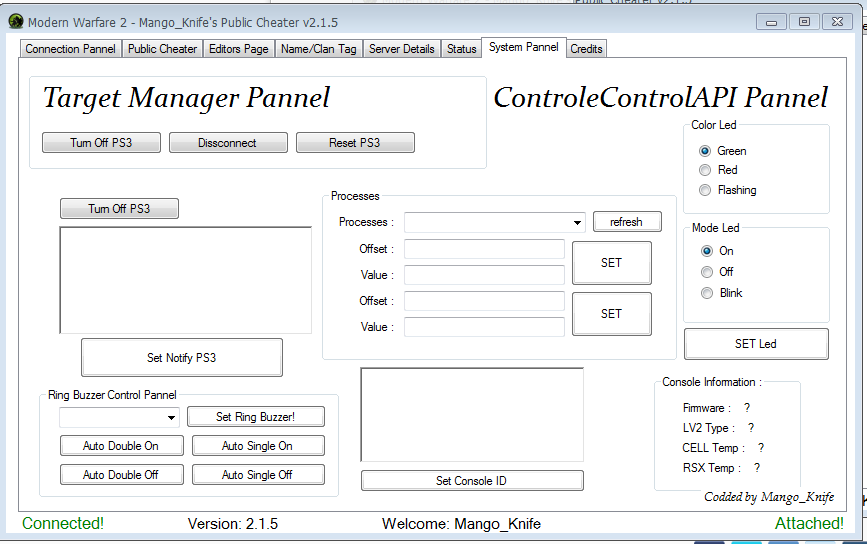
Task: Switch to the Status tab
Action: 461,49
